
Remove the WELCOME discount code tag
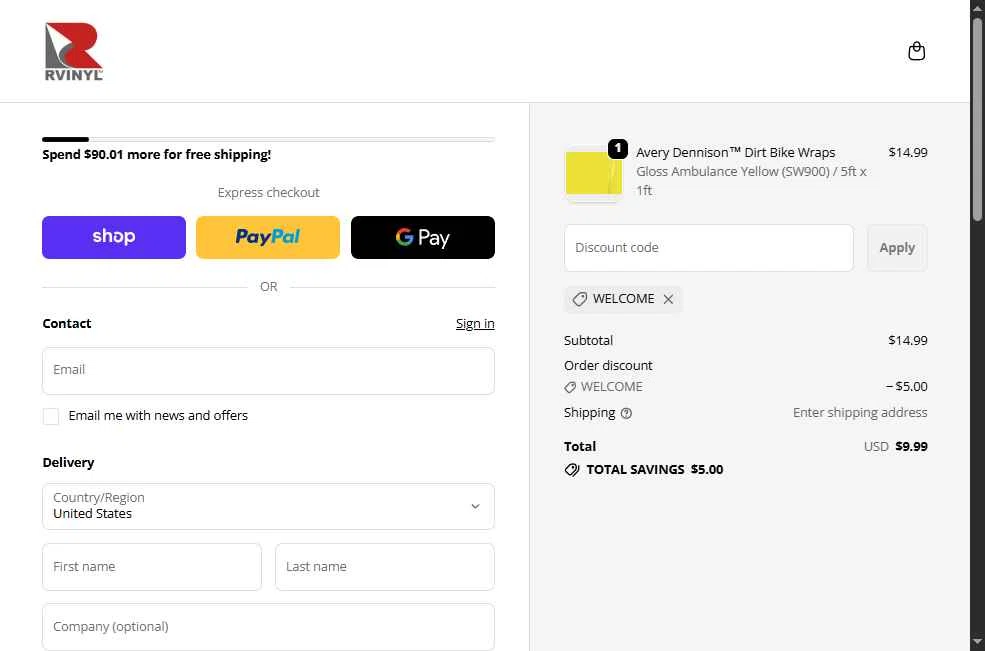[668, 299]
